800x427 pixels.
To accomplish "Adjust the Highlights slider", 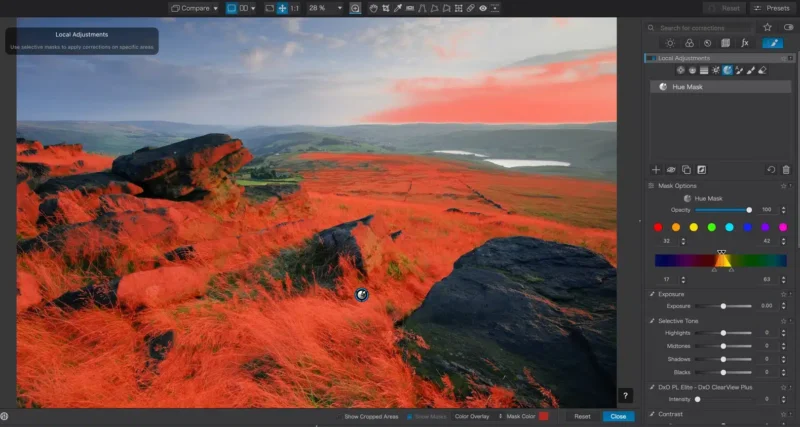I will pos(723,333).
